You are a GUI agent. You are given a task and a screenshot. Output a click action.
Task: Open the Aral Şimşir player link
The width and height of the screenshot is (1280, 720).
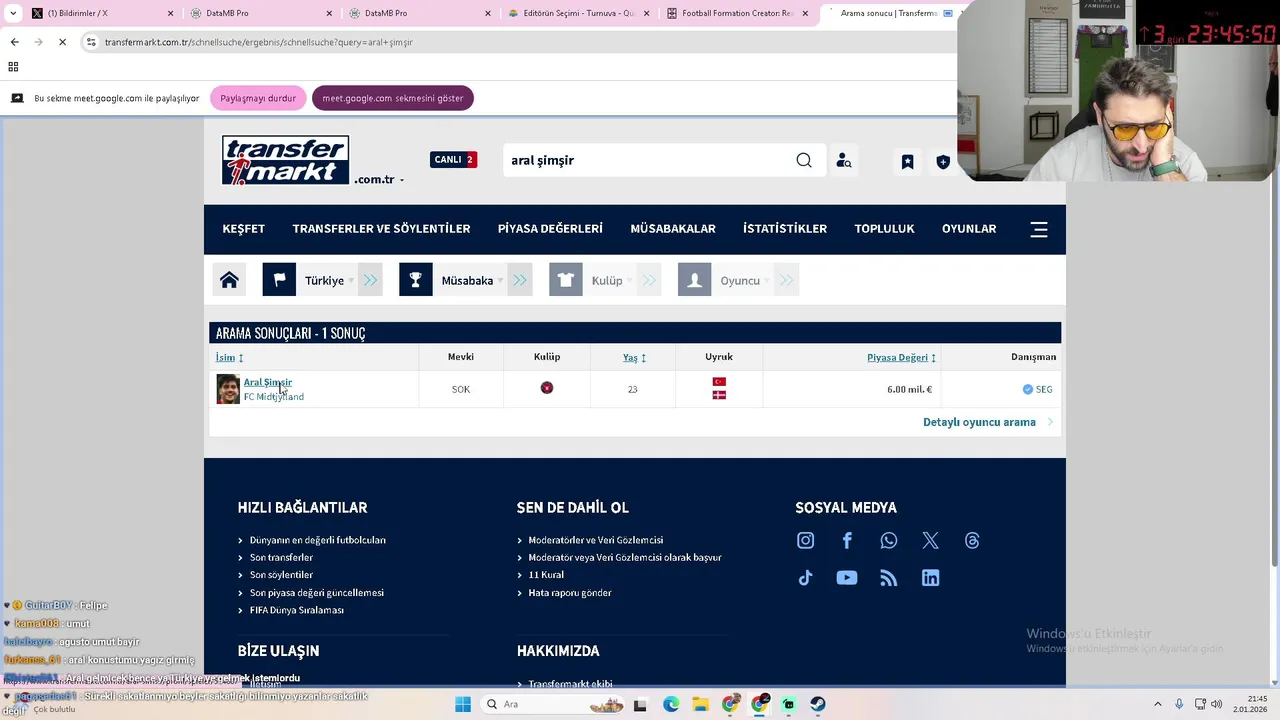click(268, 382)
